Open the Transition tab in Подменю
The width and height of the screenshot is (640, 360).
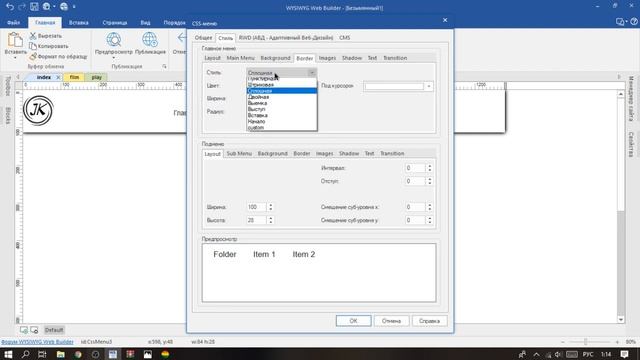click(392, 153)
